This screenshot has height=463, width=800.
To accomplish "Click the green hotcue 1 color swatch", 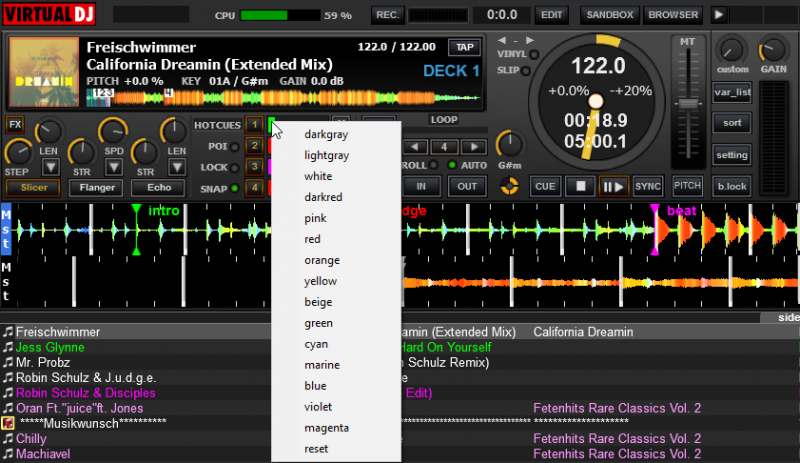I will coord(271,123).
